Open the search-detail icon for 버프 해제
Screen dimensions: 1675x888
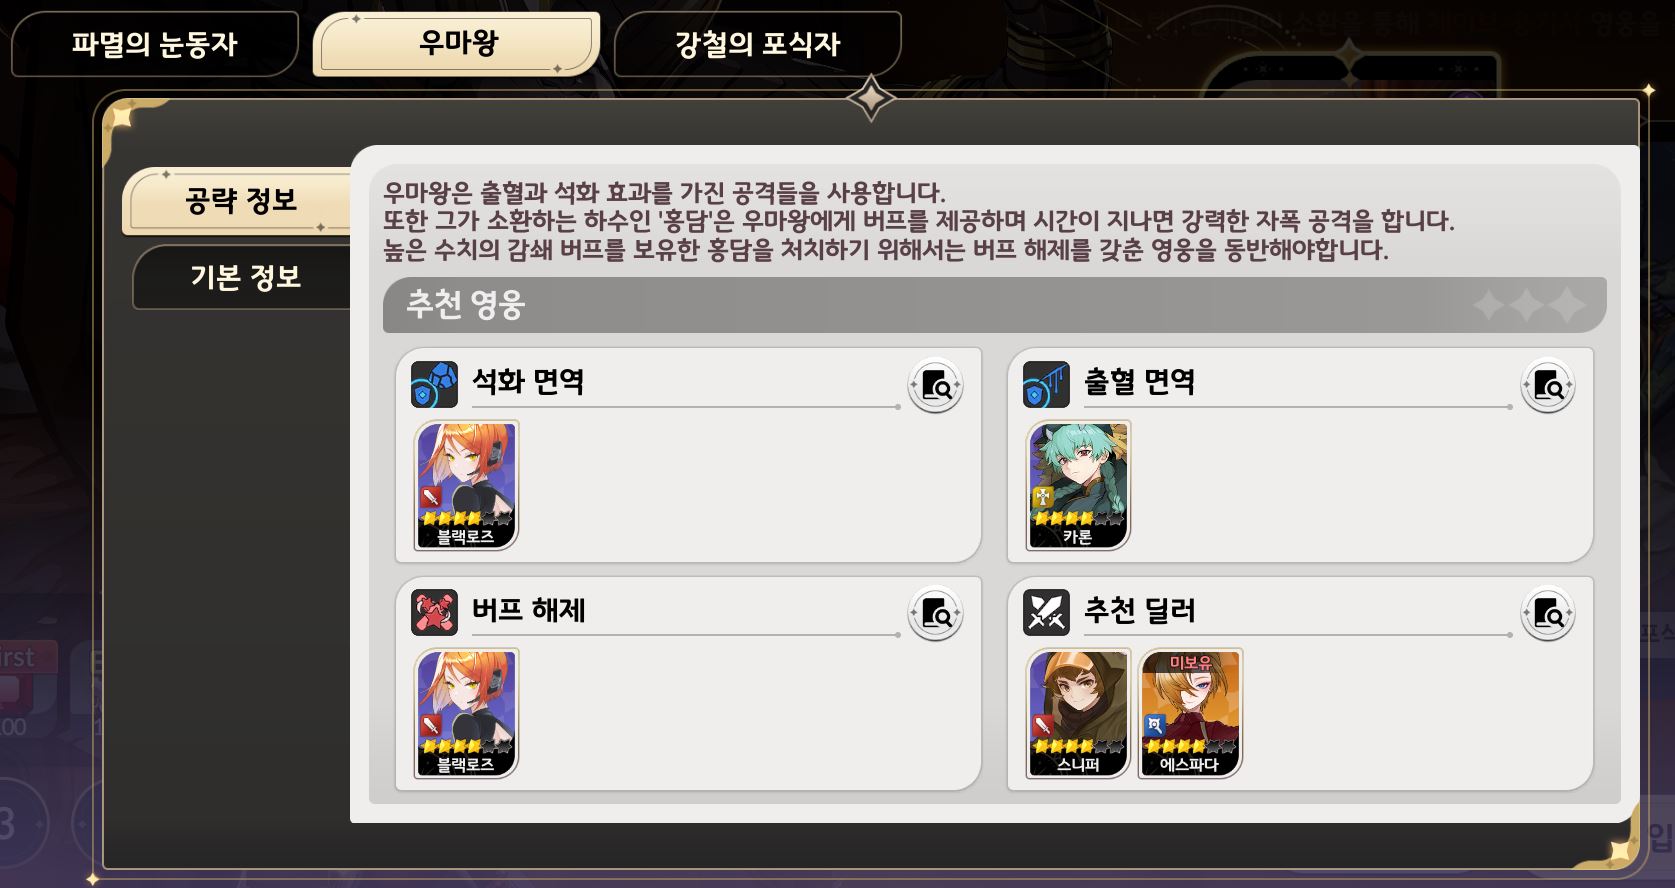(935, 613)
